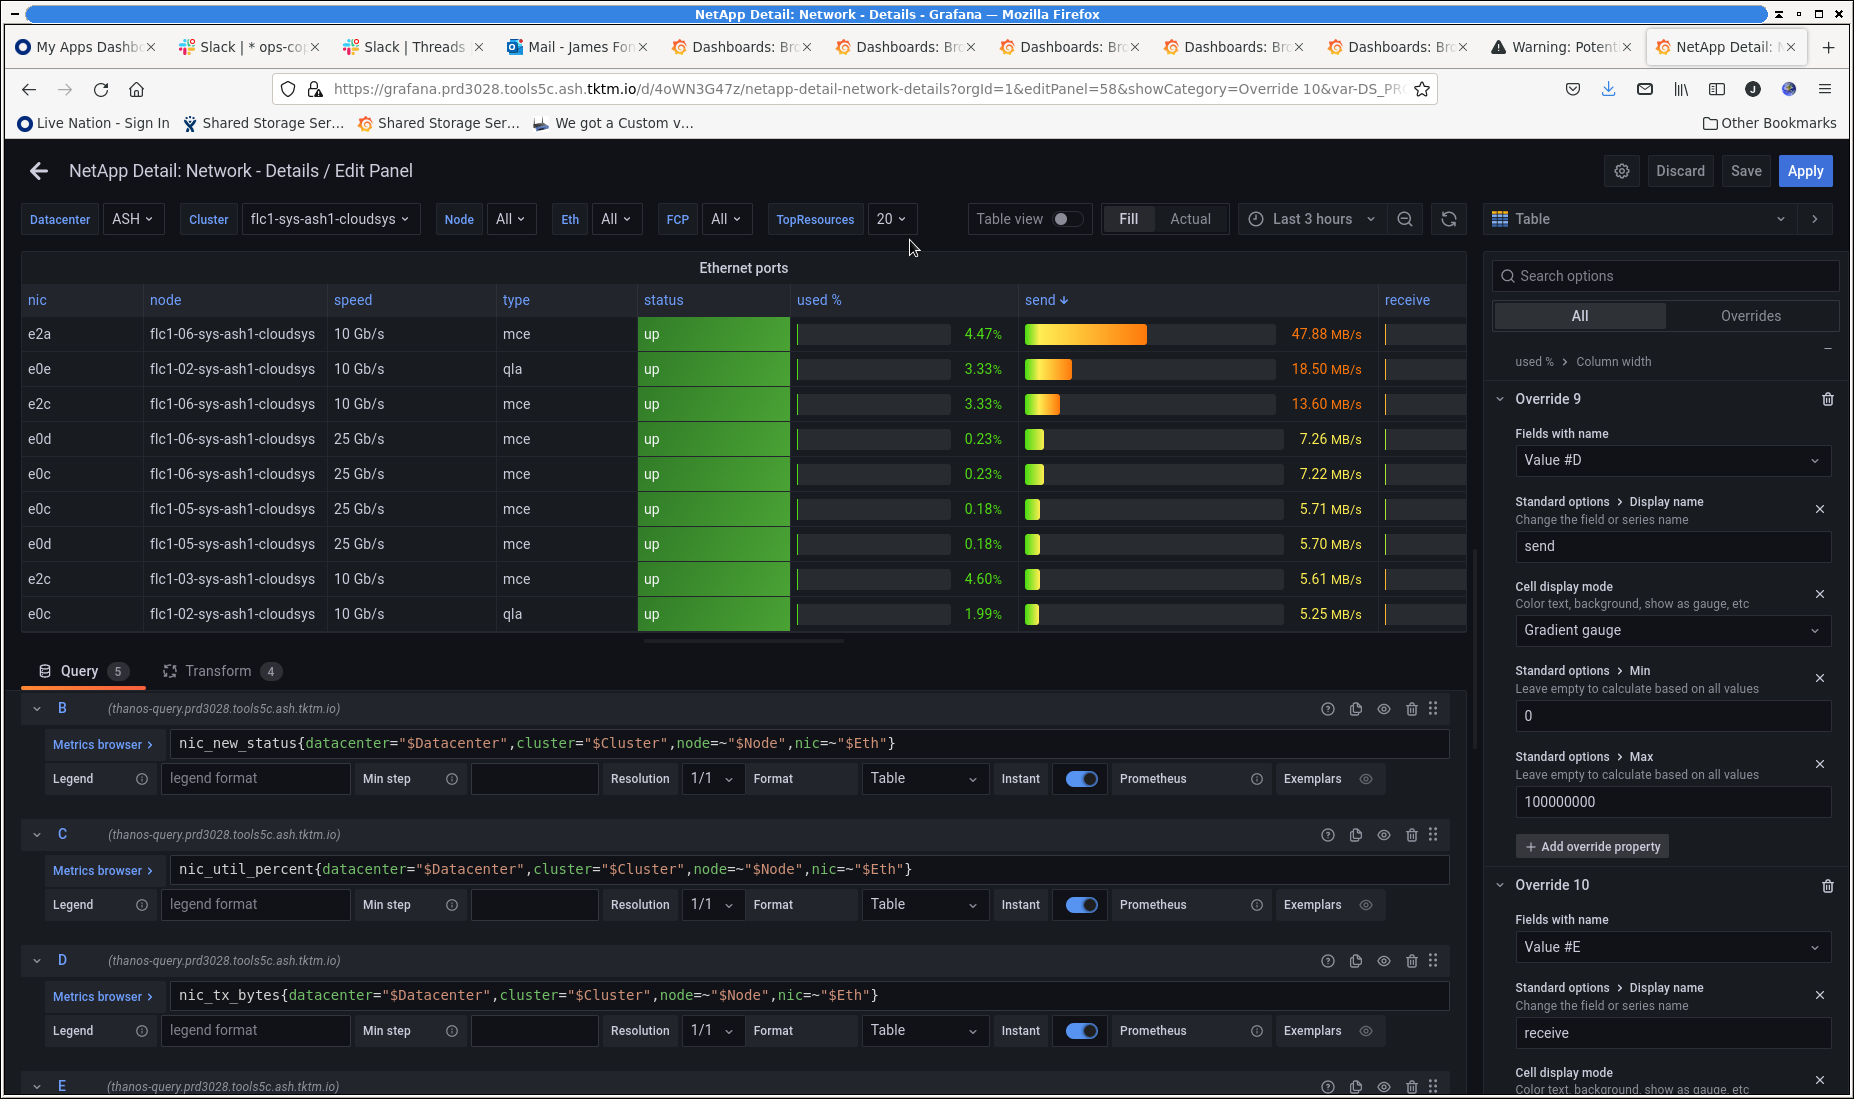Image resolution: width=1854 pixels, height=1099 pixels.
Task: Toggle Instant switch for query D
Action: (1081, 1031)
